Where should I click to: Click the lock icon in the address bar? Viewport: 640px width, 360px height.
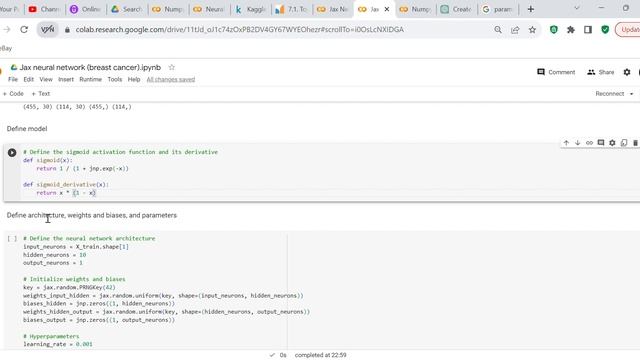click(67, 29)
